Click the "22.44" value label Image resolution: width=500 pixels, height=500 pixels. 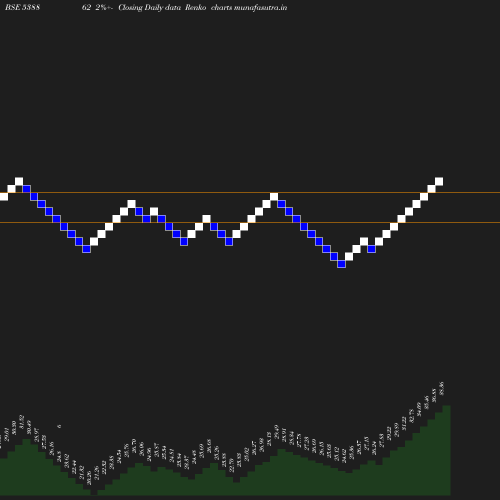[x=74, y=467]
